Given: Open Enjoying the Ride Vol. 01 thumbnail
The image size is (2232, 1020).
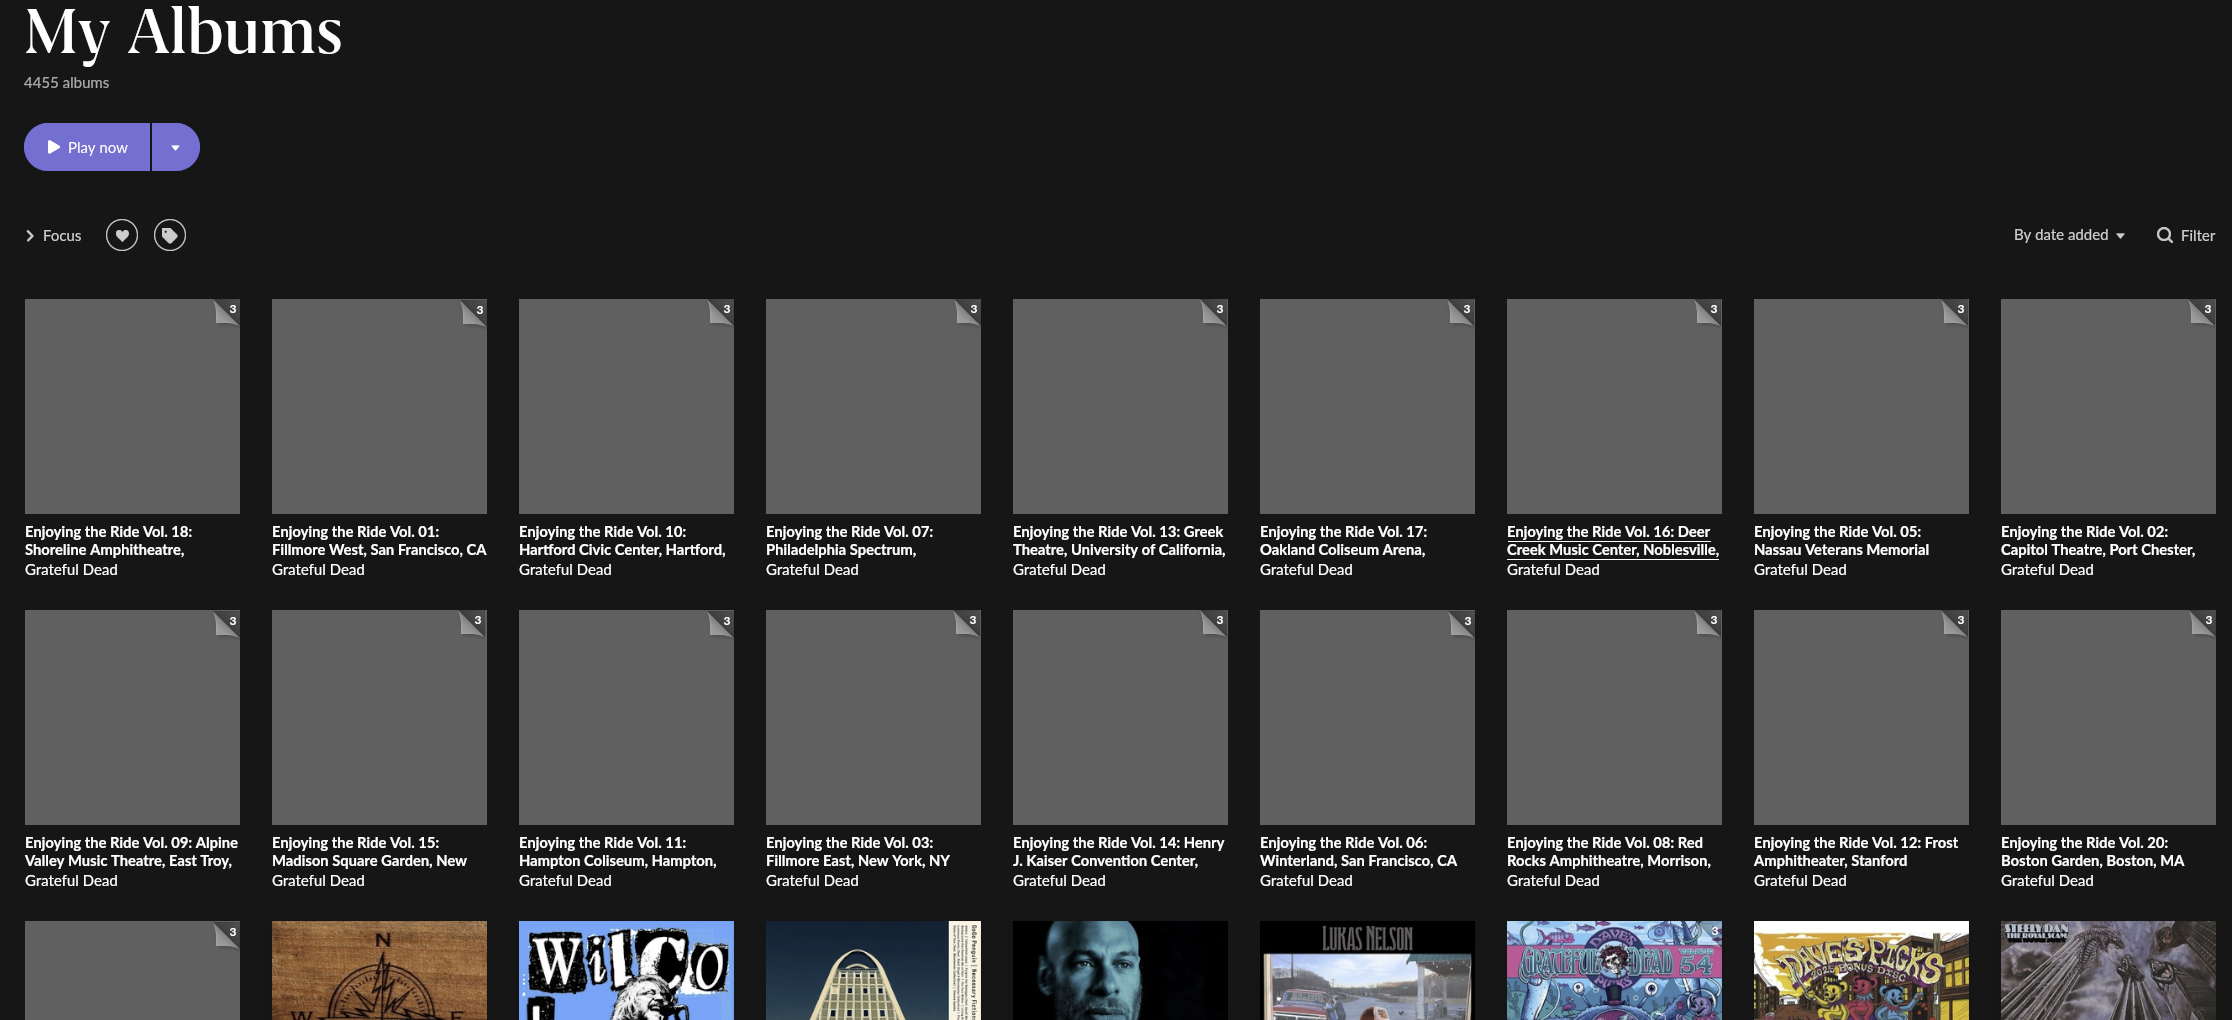Looking at the screenshot, I should point(379,406).
